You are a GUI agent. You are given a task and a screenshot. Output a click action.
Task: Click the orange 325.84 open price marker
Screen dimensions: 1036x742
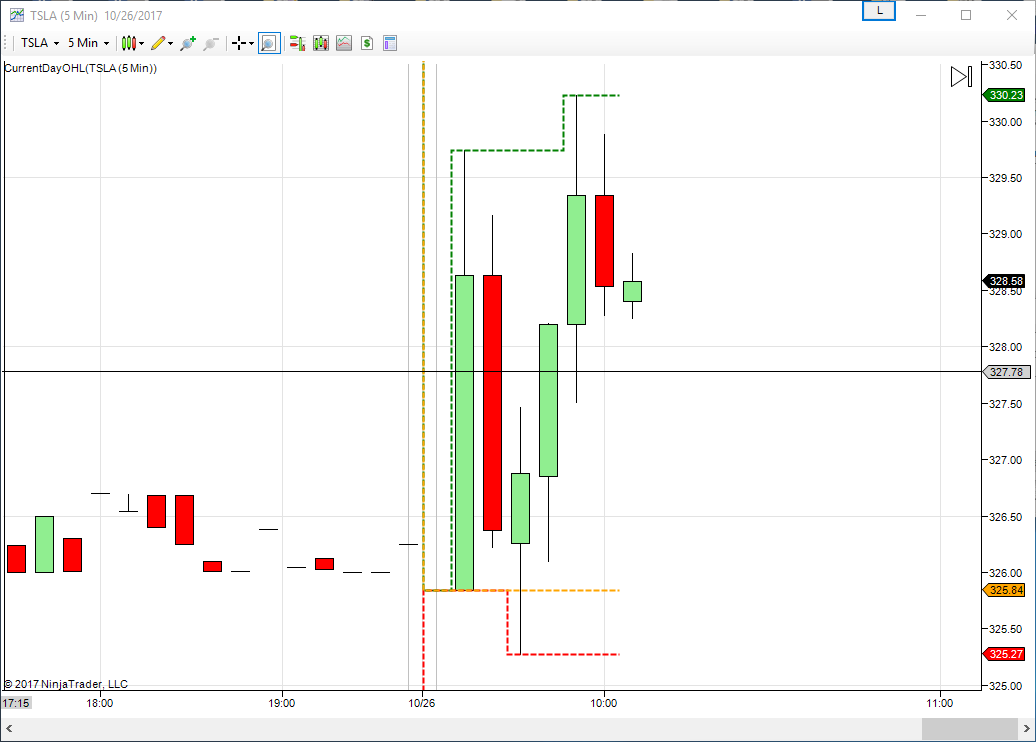[x=1004, y=590]
